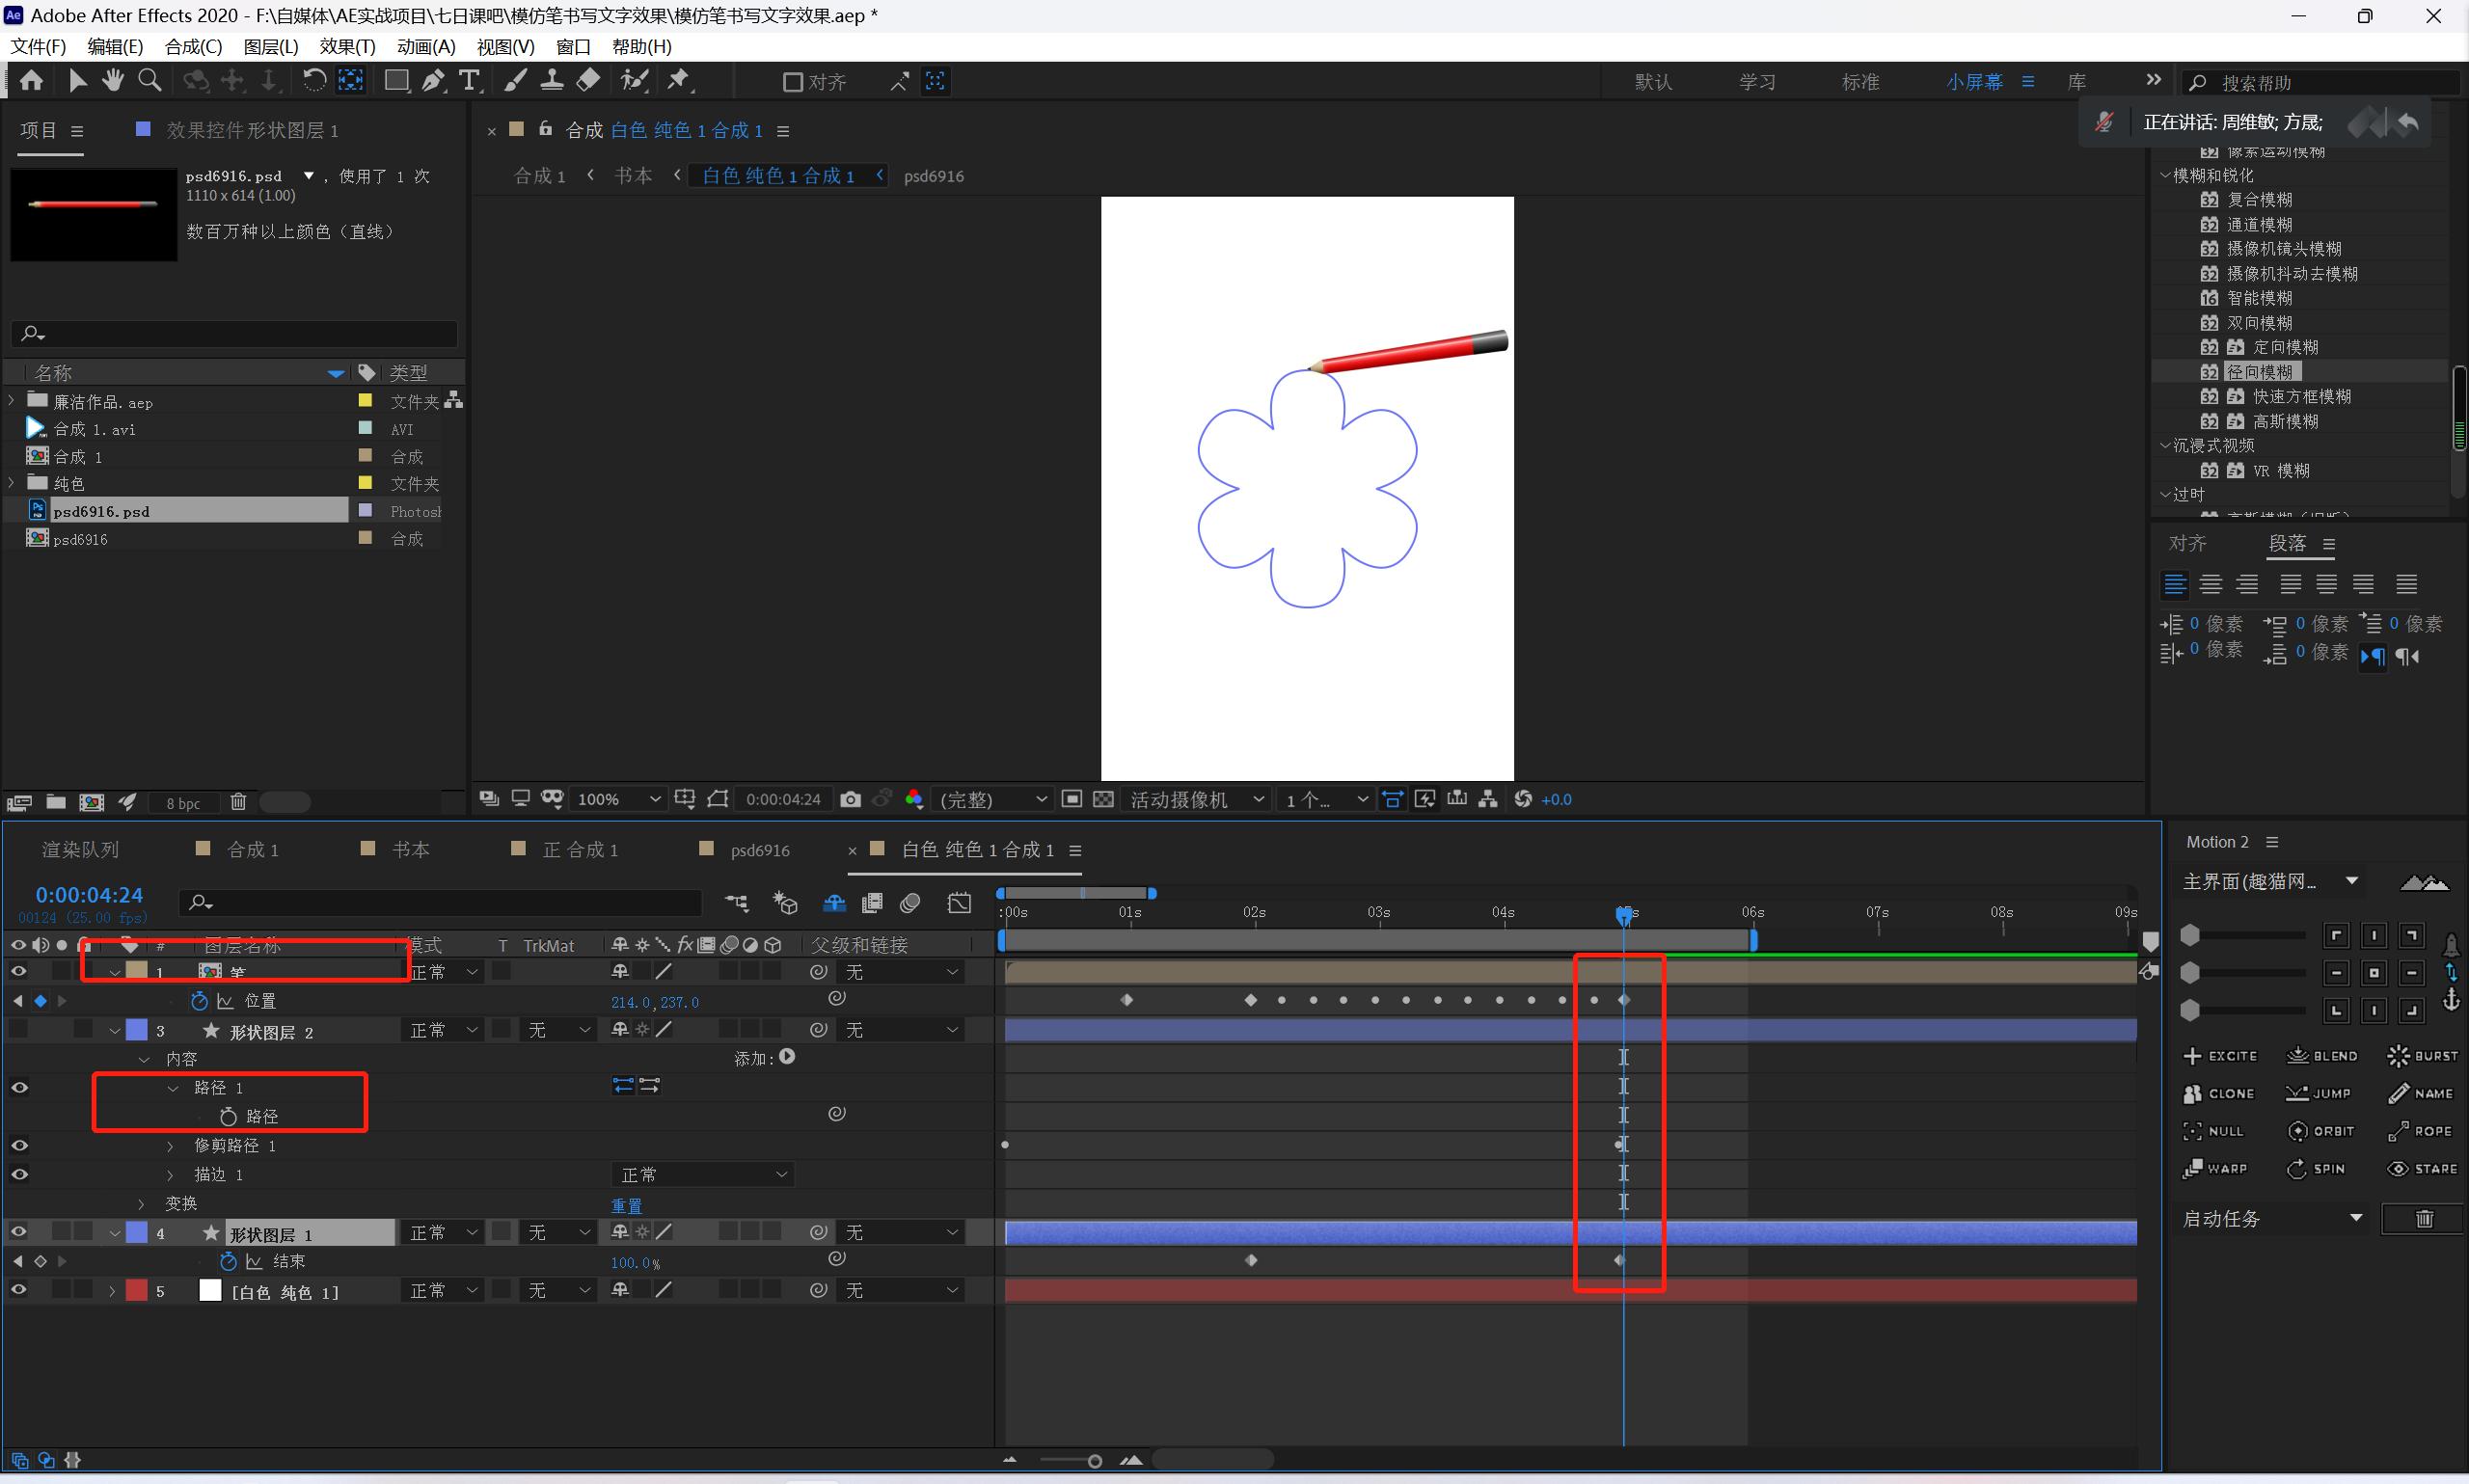This screenshot has height=1484, width=2469.
Task: Open the 100% magnification dropdown
Action: click(618, 799)
